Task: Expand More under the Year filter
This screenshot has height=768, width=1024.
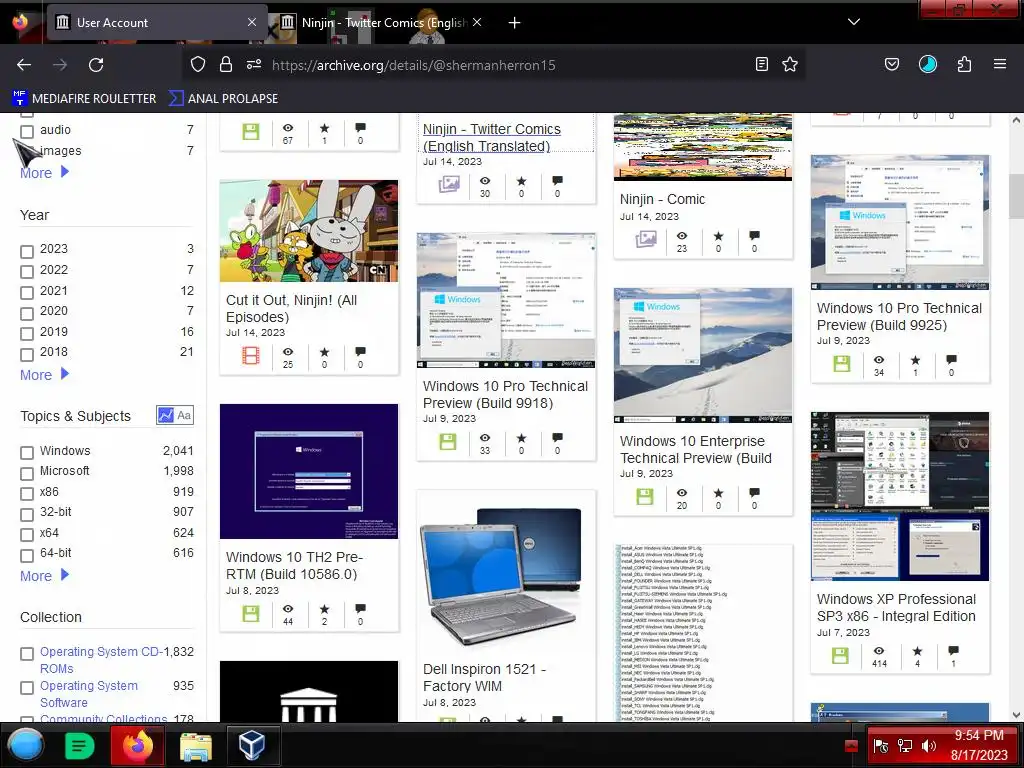Action: pos(44,375)
